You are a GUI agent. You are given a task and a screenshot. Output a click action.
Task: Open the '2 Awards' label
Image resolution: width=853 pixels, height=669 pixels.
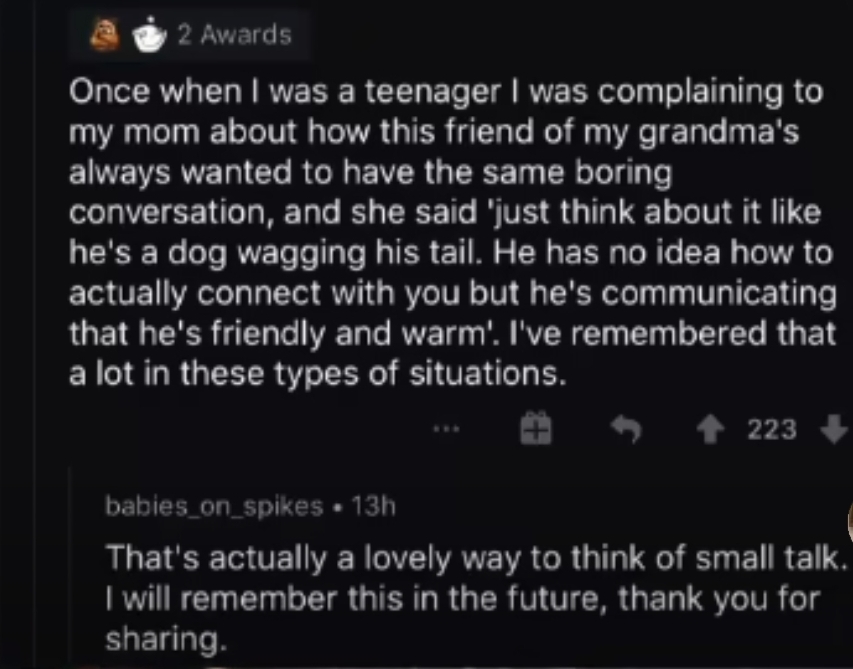[x=234, y=35]
